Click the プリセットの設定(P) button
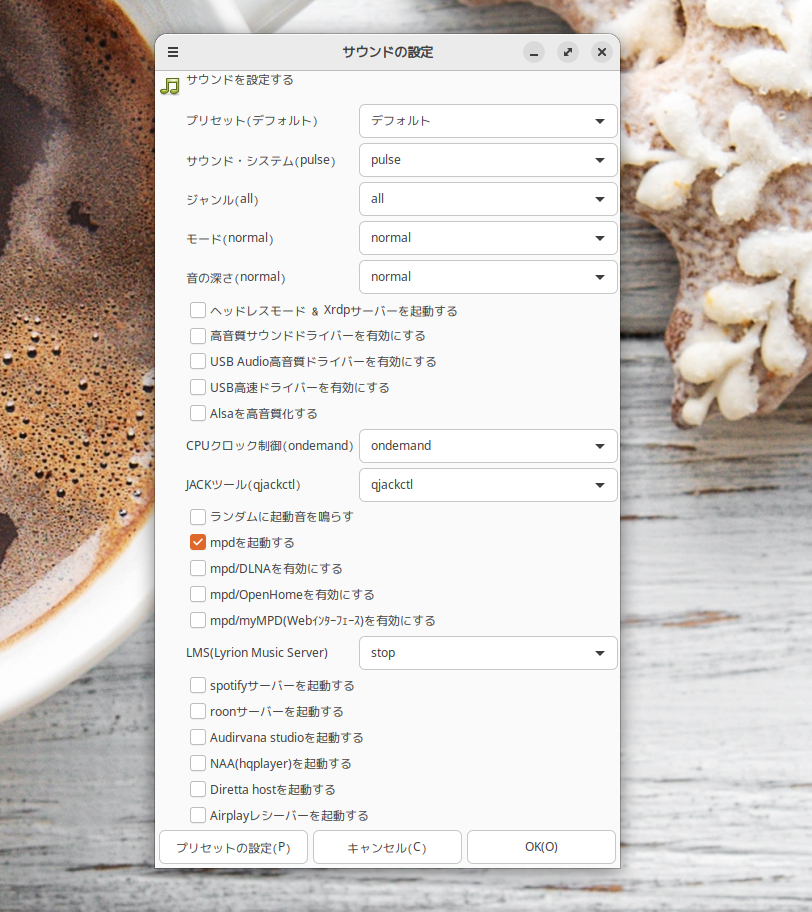812x912 pixels. coord(233,847)
